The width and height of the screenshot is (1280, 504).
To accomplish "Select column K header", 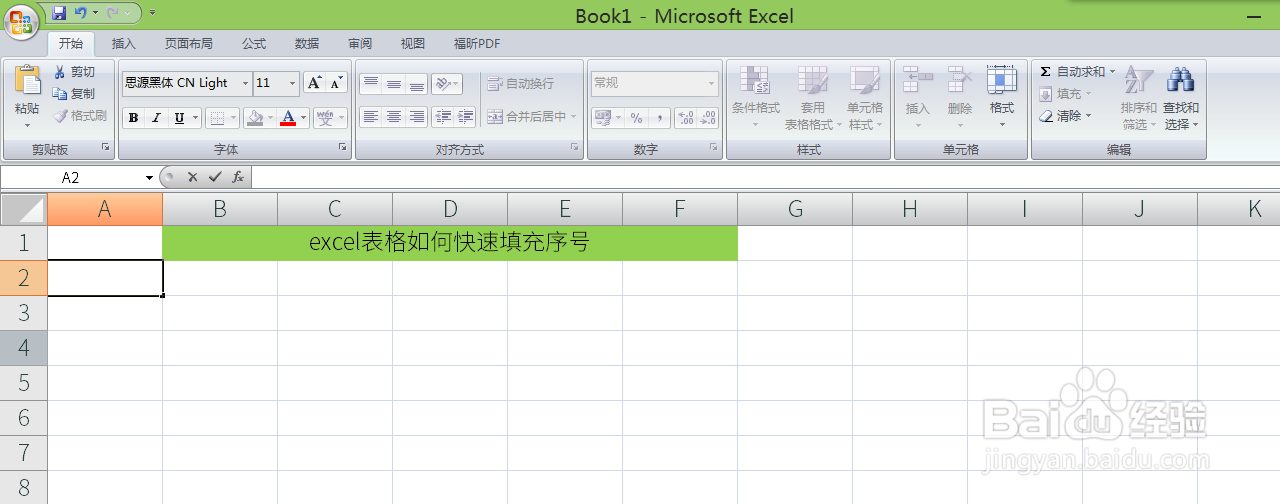I will 1239,209.
